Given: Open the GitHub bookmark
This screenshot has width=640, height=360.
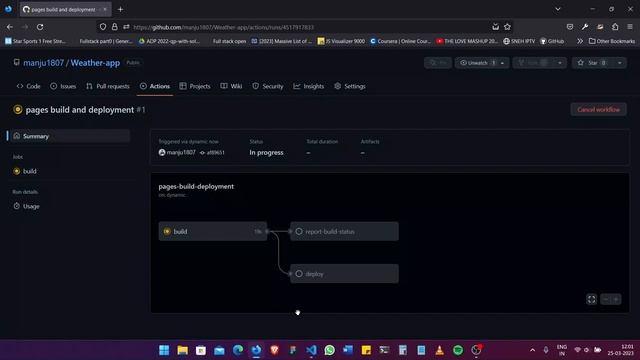Looking at the screenshot, I should coord(552,41).
